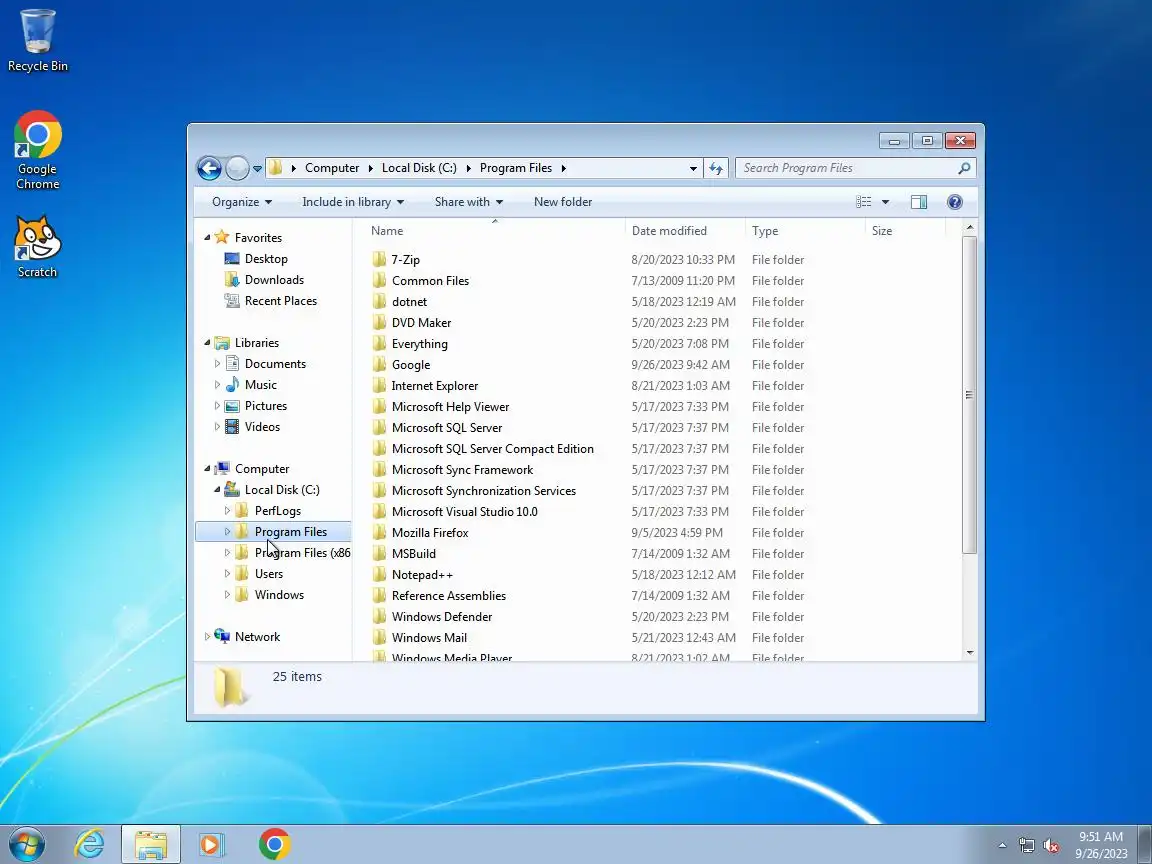Click the Favorites star icon
Screen dimensions: 1152x864
(x=222, y=237)
